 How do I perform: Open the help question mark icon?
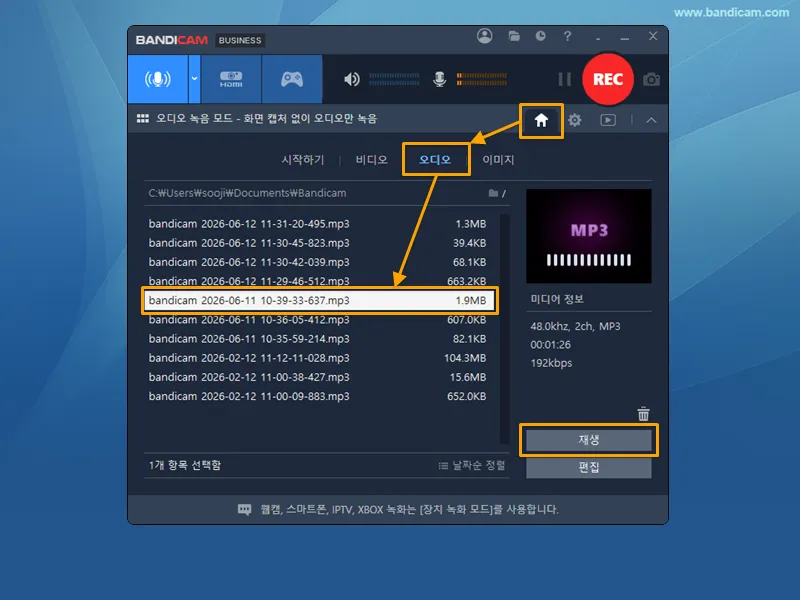[567, 36]
